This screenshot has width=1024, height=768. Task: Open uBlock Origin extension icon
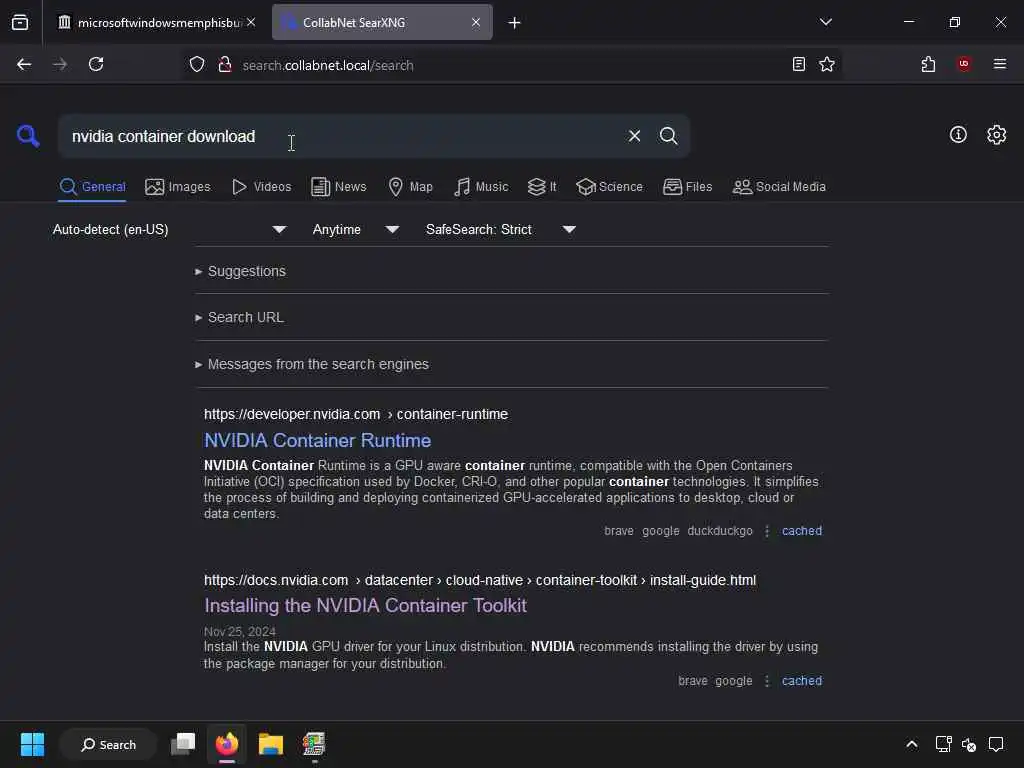pos(964,64)
